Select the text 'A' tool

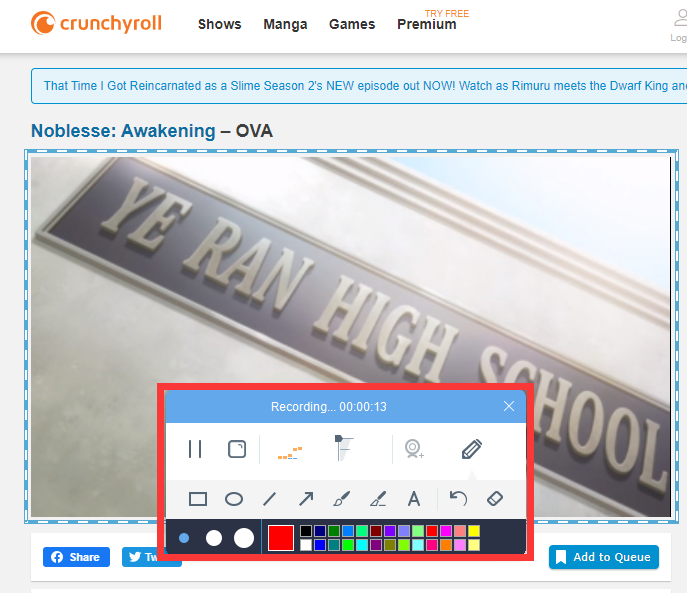click(414, 499)
